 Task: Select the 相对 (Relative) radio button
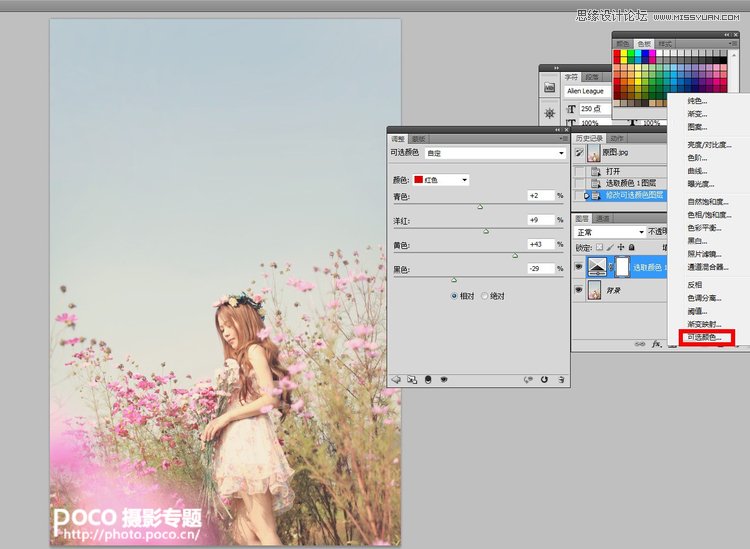click(x=454, y=296)
